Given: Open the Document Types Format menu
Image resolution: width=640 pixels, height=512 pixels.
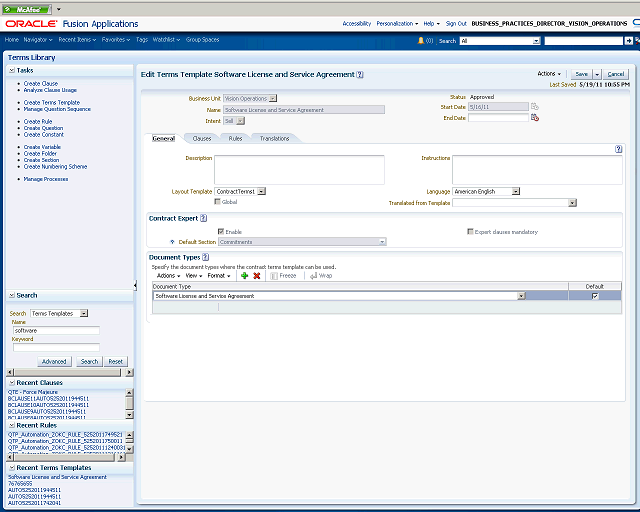Looking at the screenshot, I should (219, 276).
